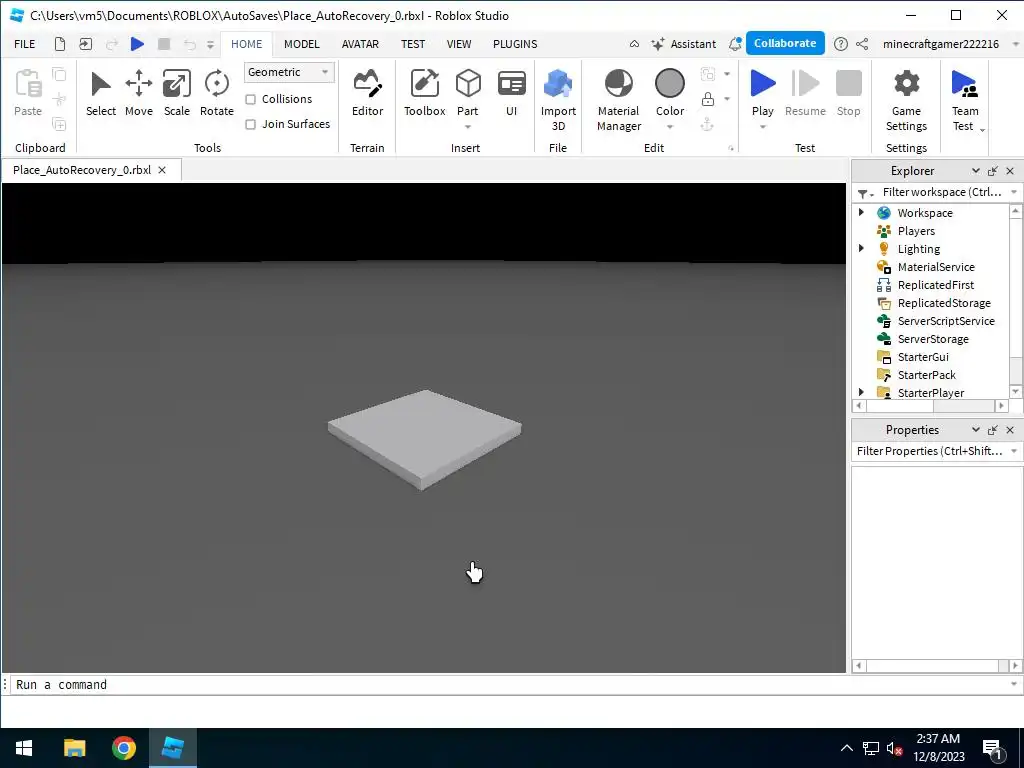Open the UI insert tool
This screenshot has height=768, width=1024.
coord(511,94)
